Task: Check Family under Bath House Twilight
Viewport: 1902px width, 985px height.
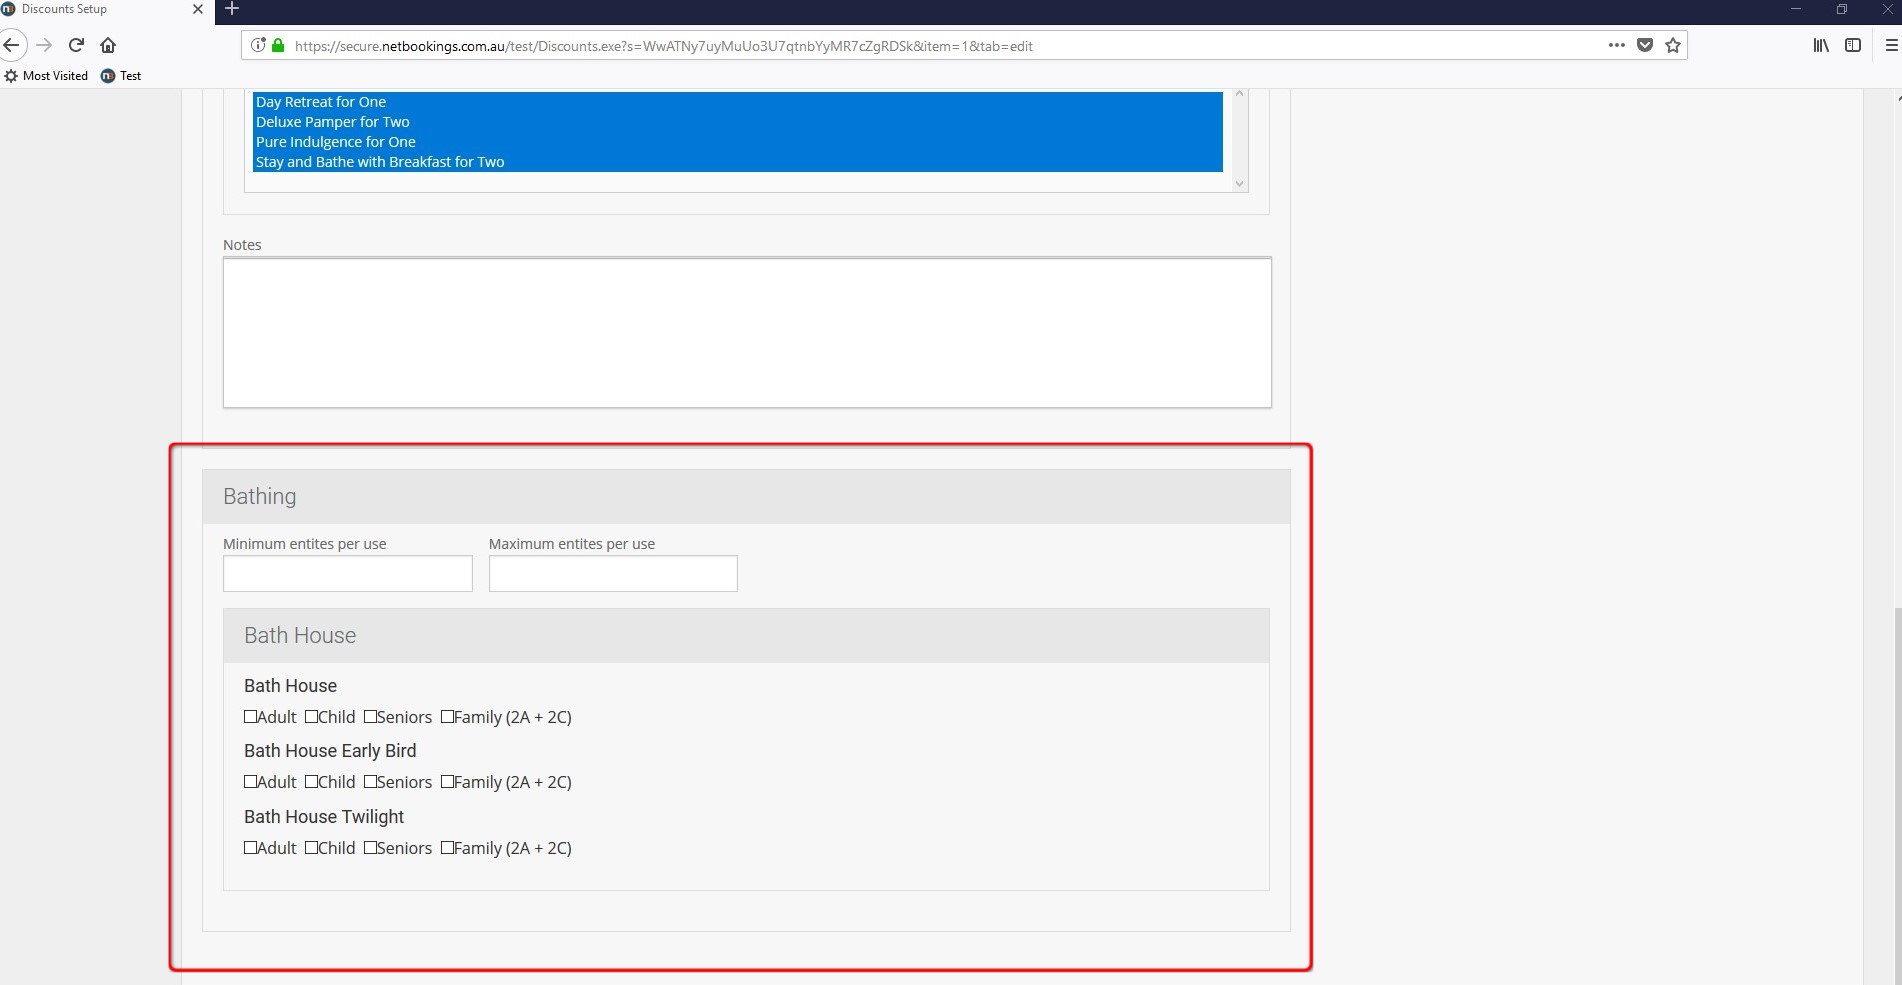Action: click(x=448, y=848)
